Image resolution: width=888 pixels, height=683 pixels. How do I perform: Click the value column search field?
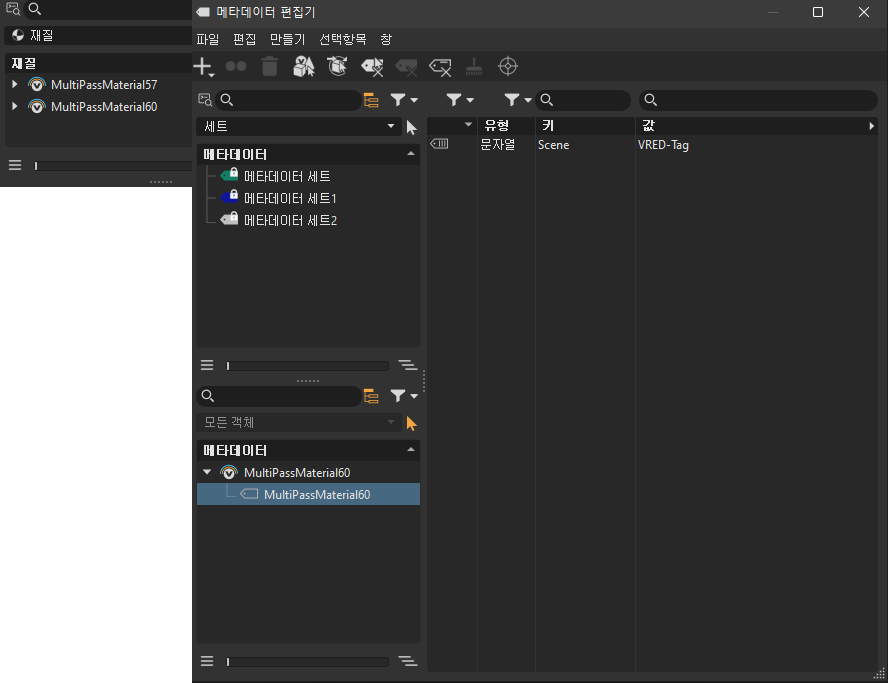point(758,100)
